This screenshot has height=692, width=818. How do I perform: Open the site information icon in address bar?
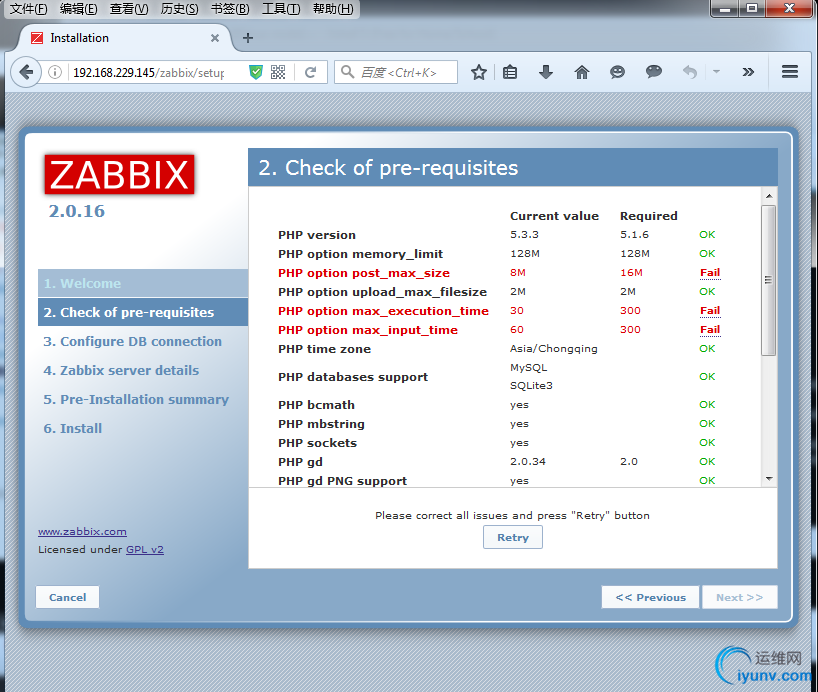(55, 72)
